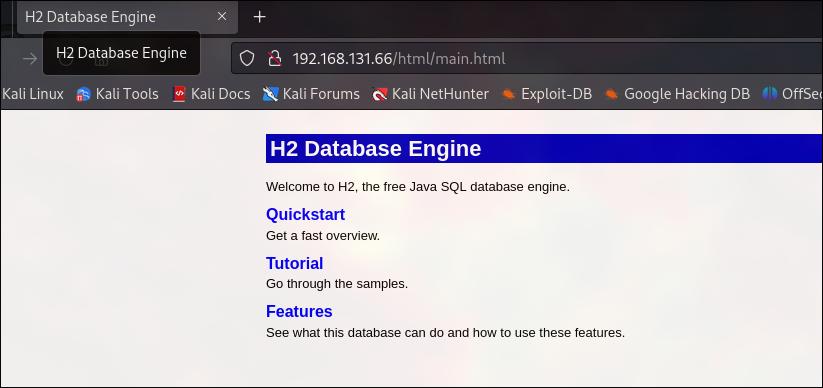Open the Exploit-DB bookmark
The height and width of the screenshot is (388, 823).
point(546,94)
